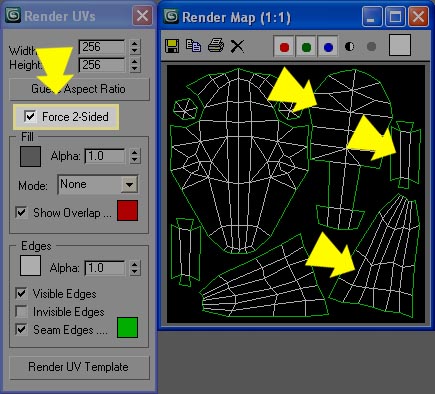Adjust the Fill Alpha spinner
Viewport: 435px width, 394px height.
(x=134, y=156)
